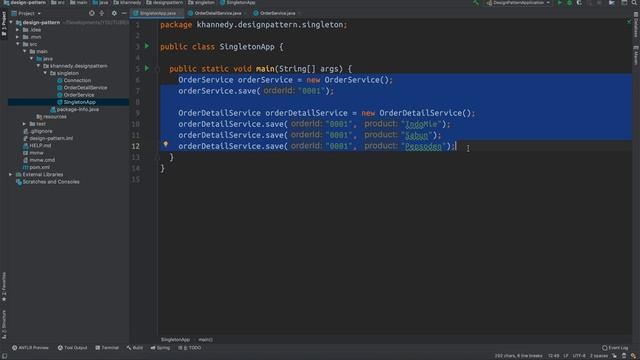Image resolution: width=640 pixels, height=360 pixels.
Task: Open the DesignPatternApplication run configuration dropdown
Action: tap(518, 3)
